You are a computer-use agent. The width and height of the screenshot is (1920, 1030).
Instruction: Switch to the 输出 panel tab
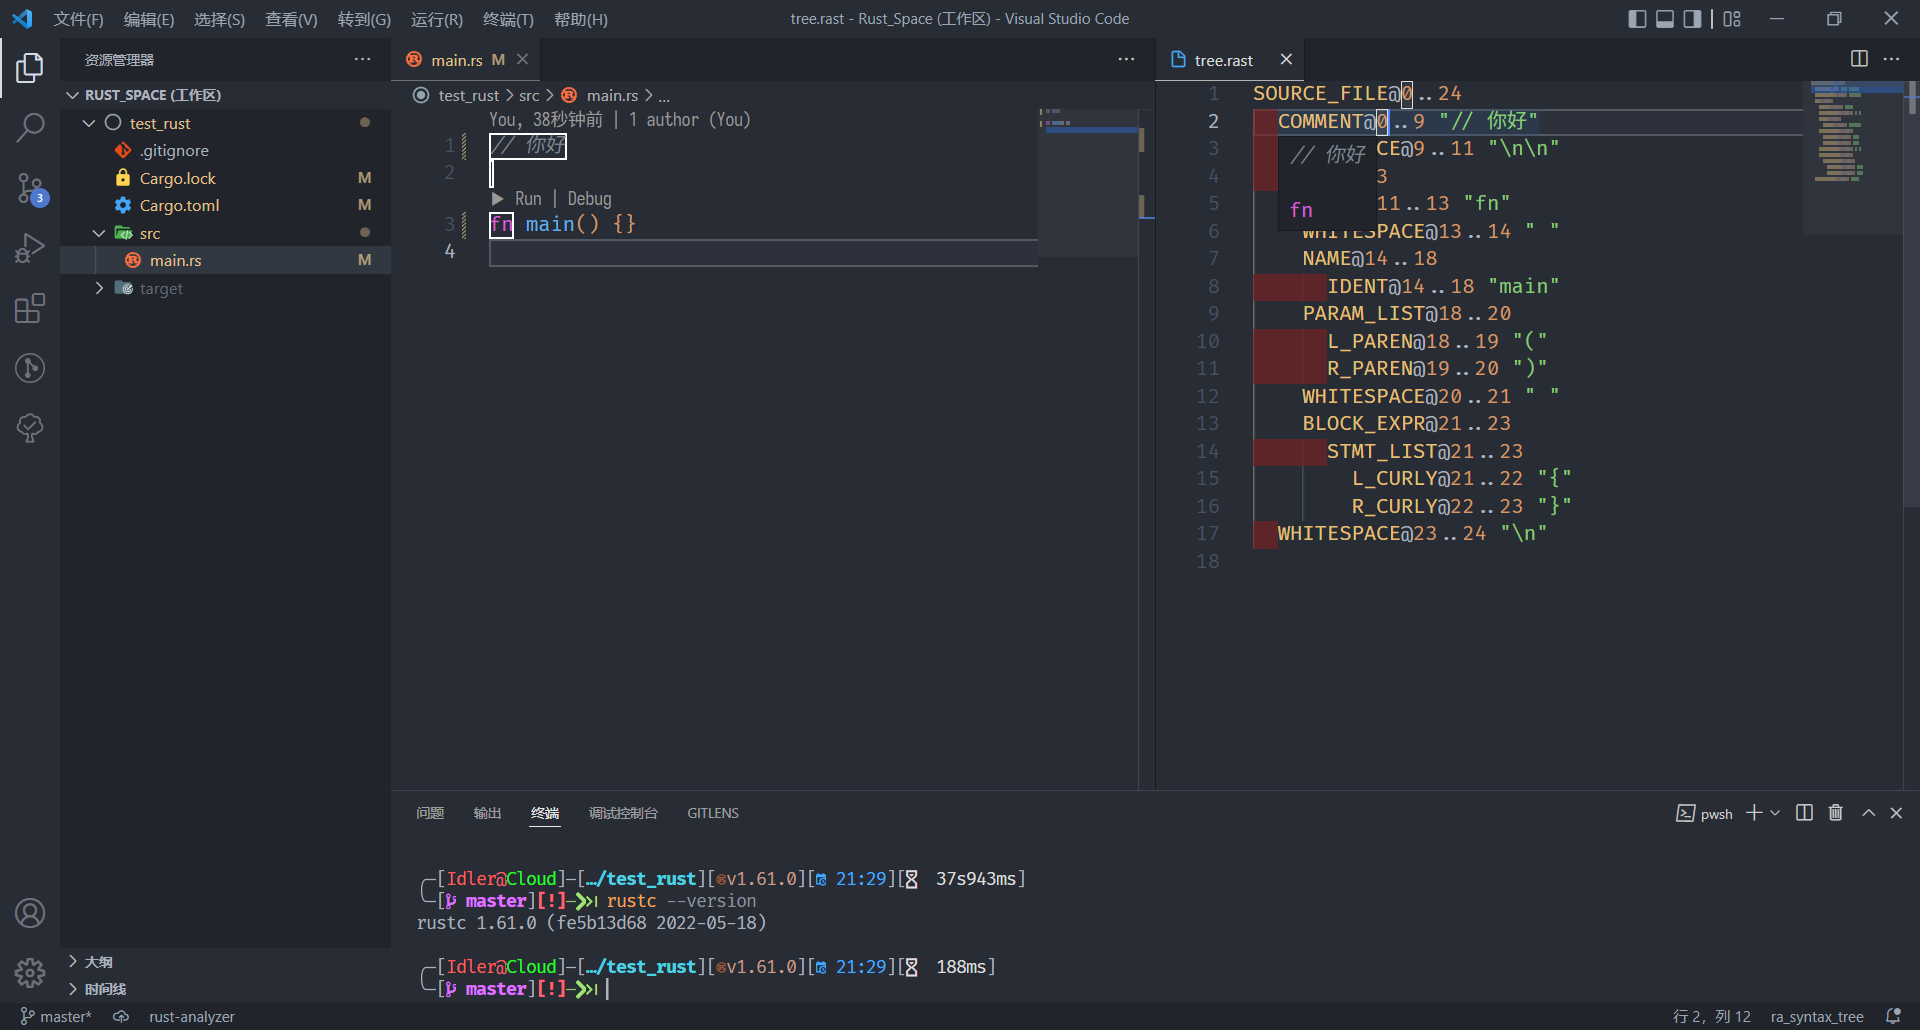click(487, 813)
